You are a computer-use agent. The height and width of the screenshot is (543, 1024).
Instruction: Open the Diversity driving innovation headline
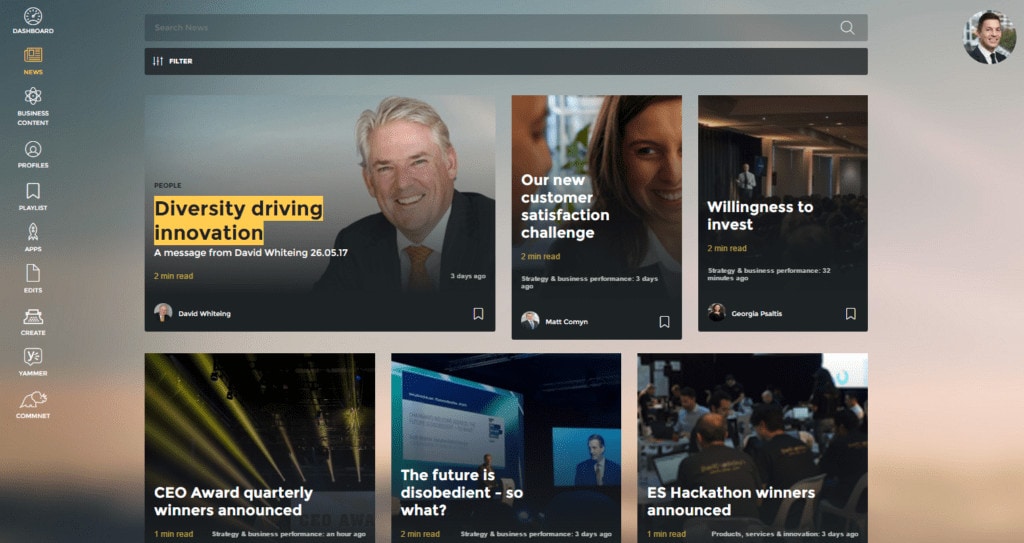238,221
